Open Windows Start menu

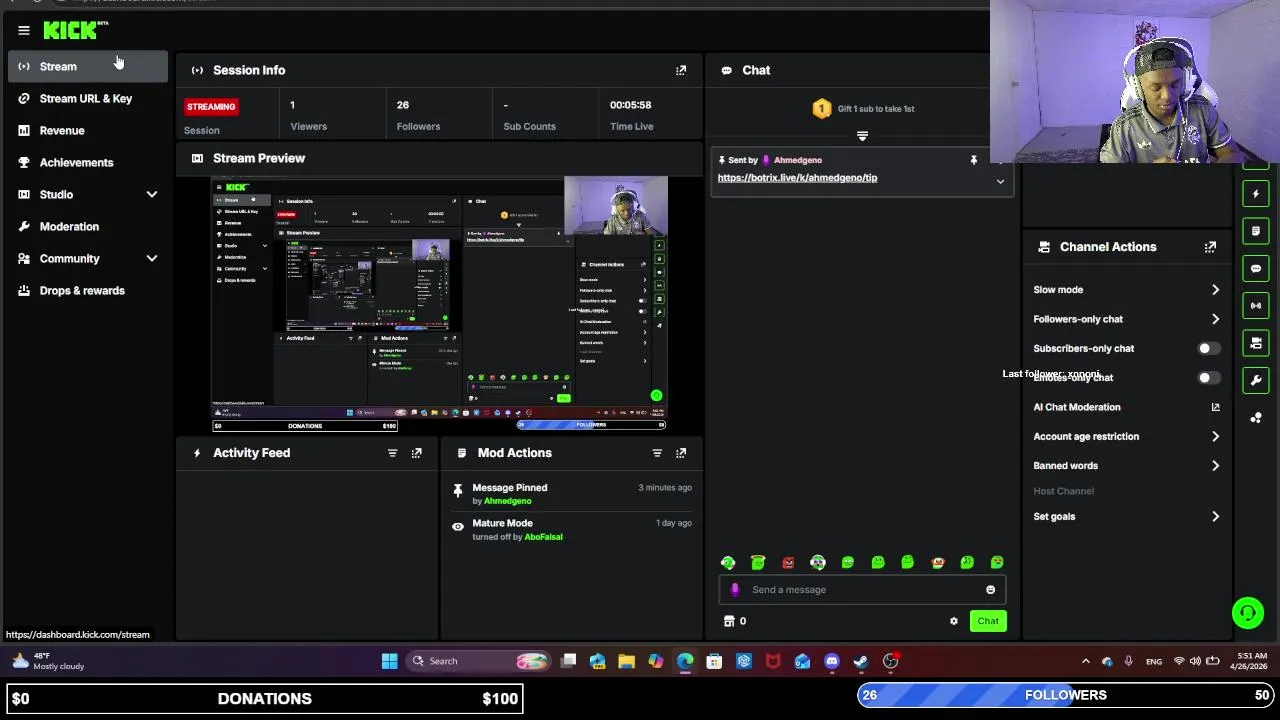point(390,661)
